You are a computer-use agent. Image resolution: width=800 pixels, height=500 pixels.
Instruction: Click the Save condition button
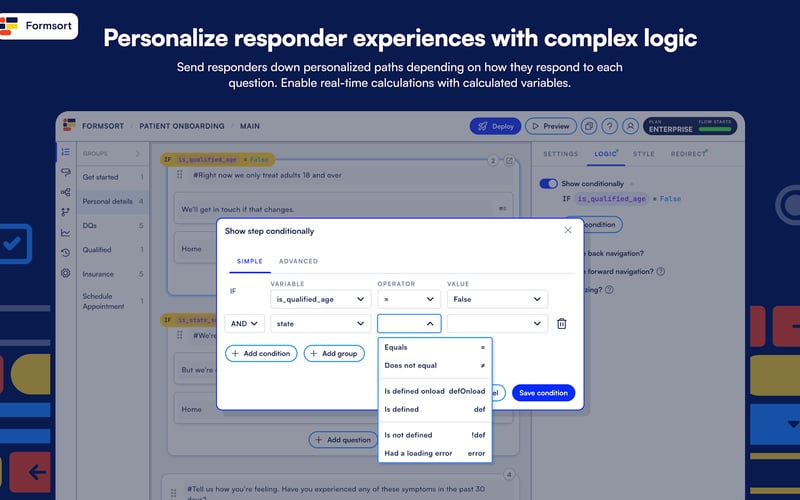[543, 393]
